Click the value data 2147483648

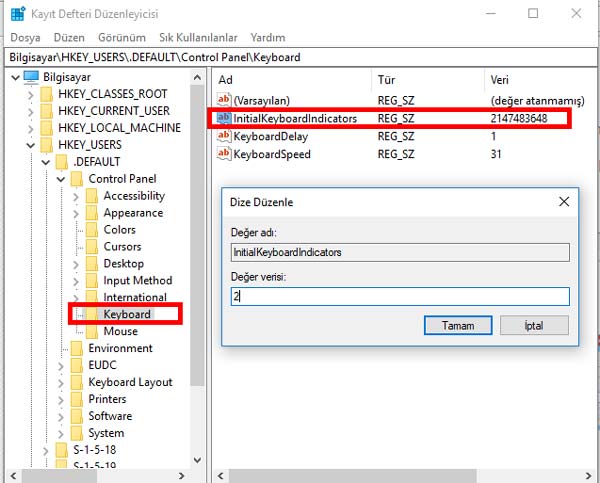click(519, 118)
